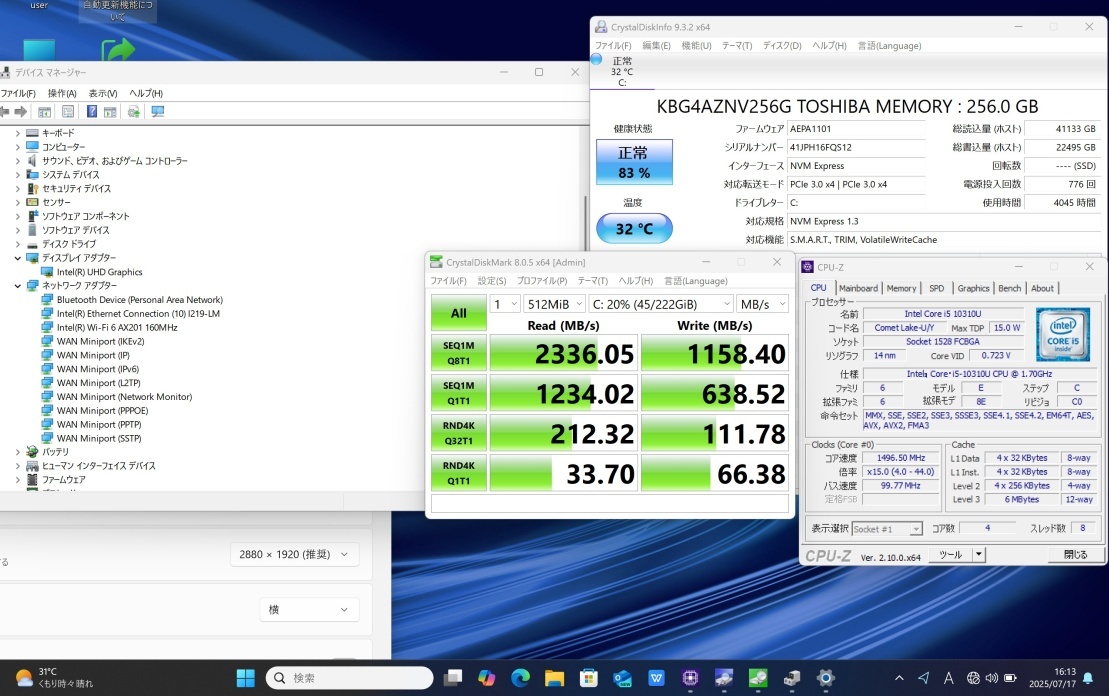Open the 2880 × 1920 resolution dropdown
The width and height of the screenshot is (1109, 696).
point(294,554)
